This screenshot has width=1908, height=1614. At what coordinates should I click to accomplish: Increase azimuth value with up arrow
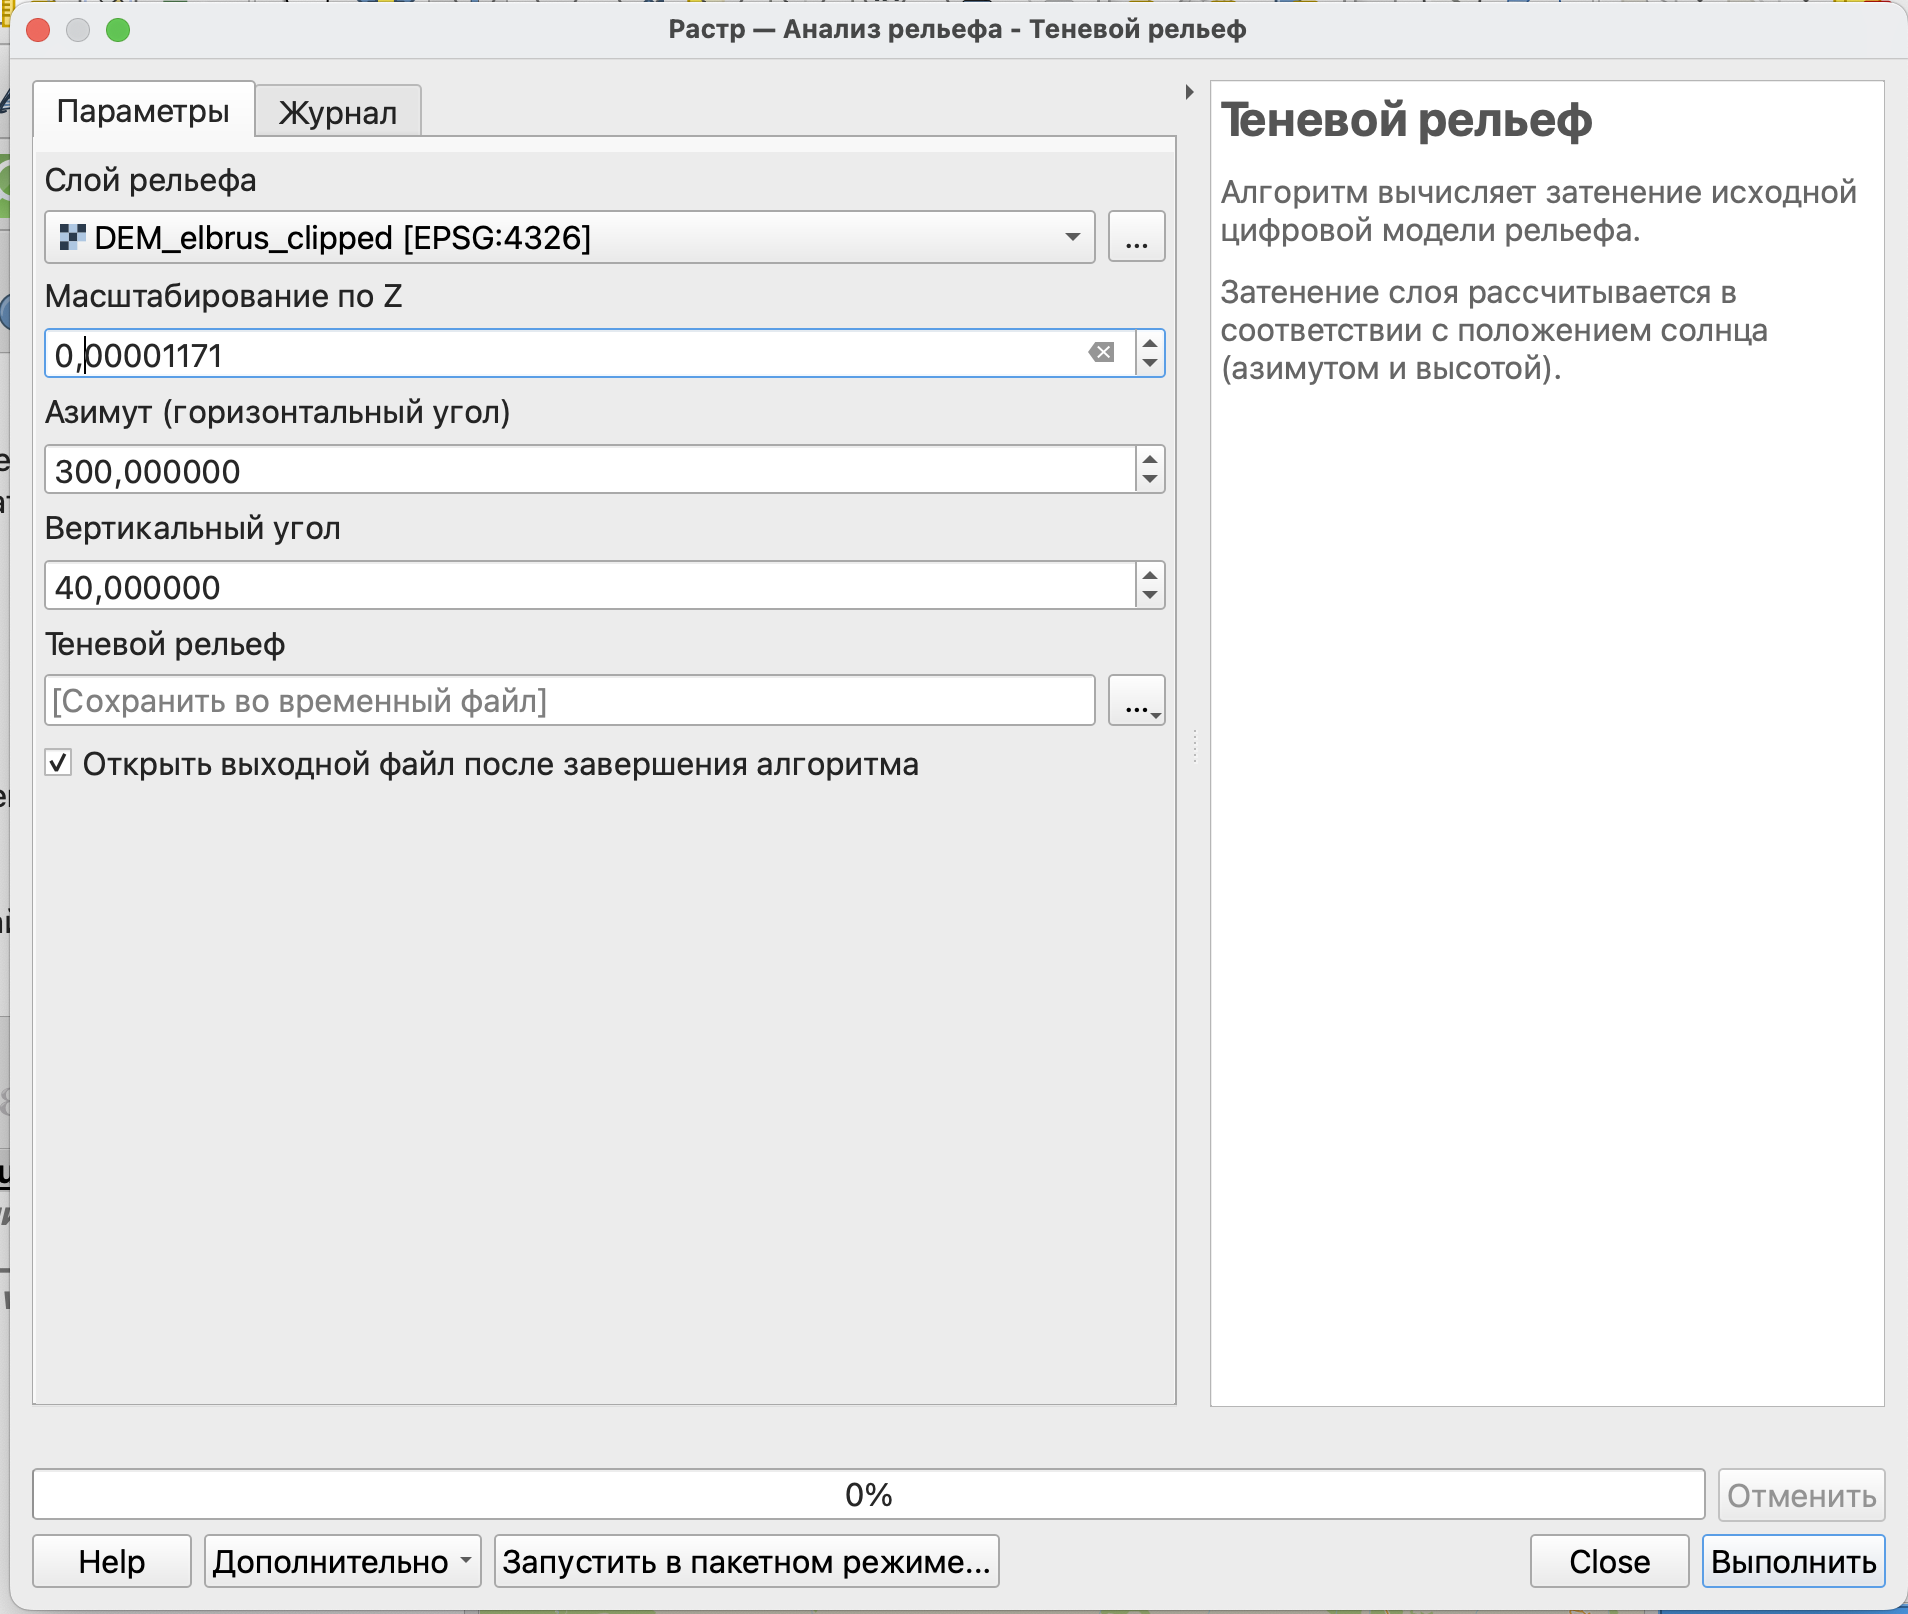tap(1150, 458)
